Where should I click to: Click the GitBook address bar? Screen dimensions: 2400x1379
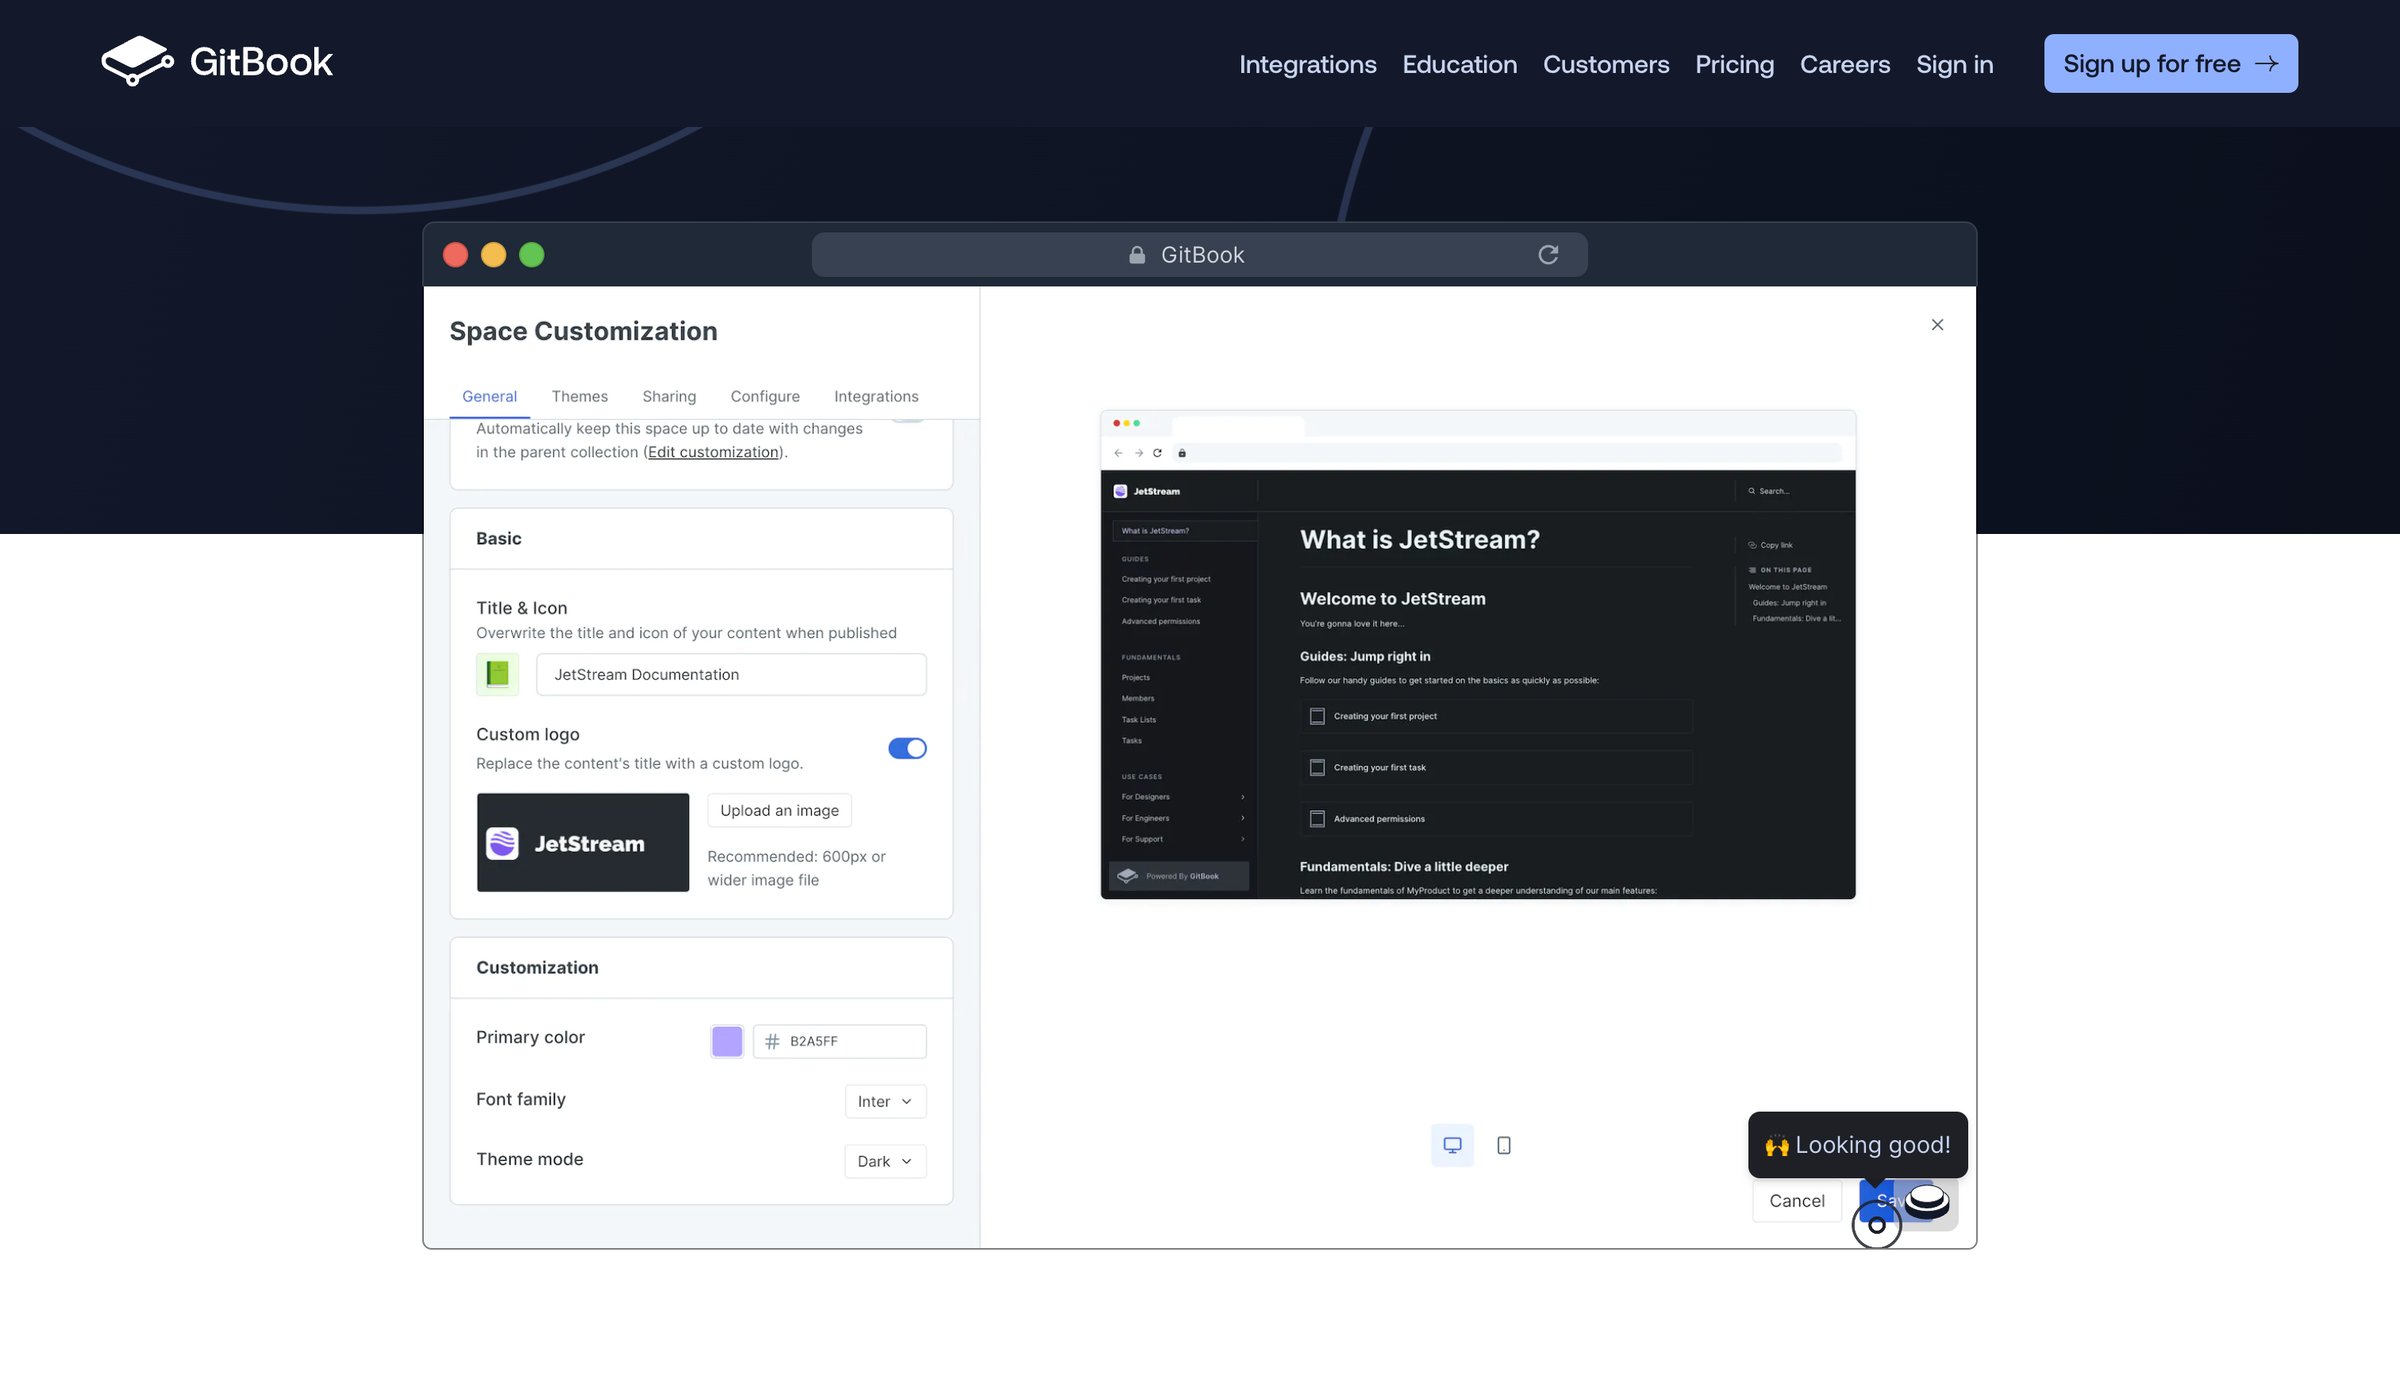(1199, 255)
